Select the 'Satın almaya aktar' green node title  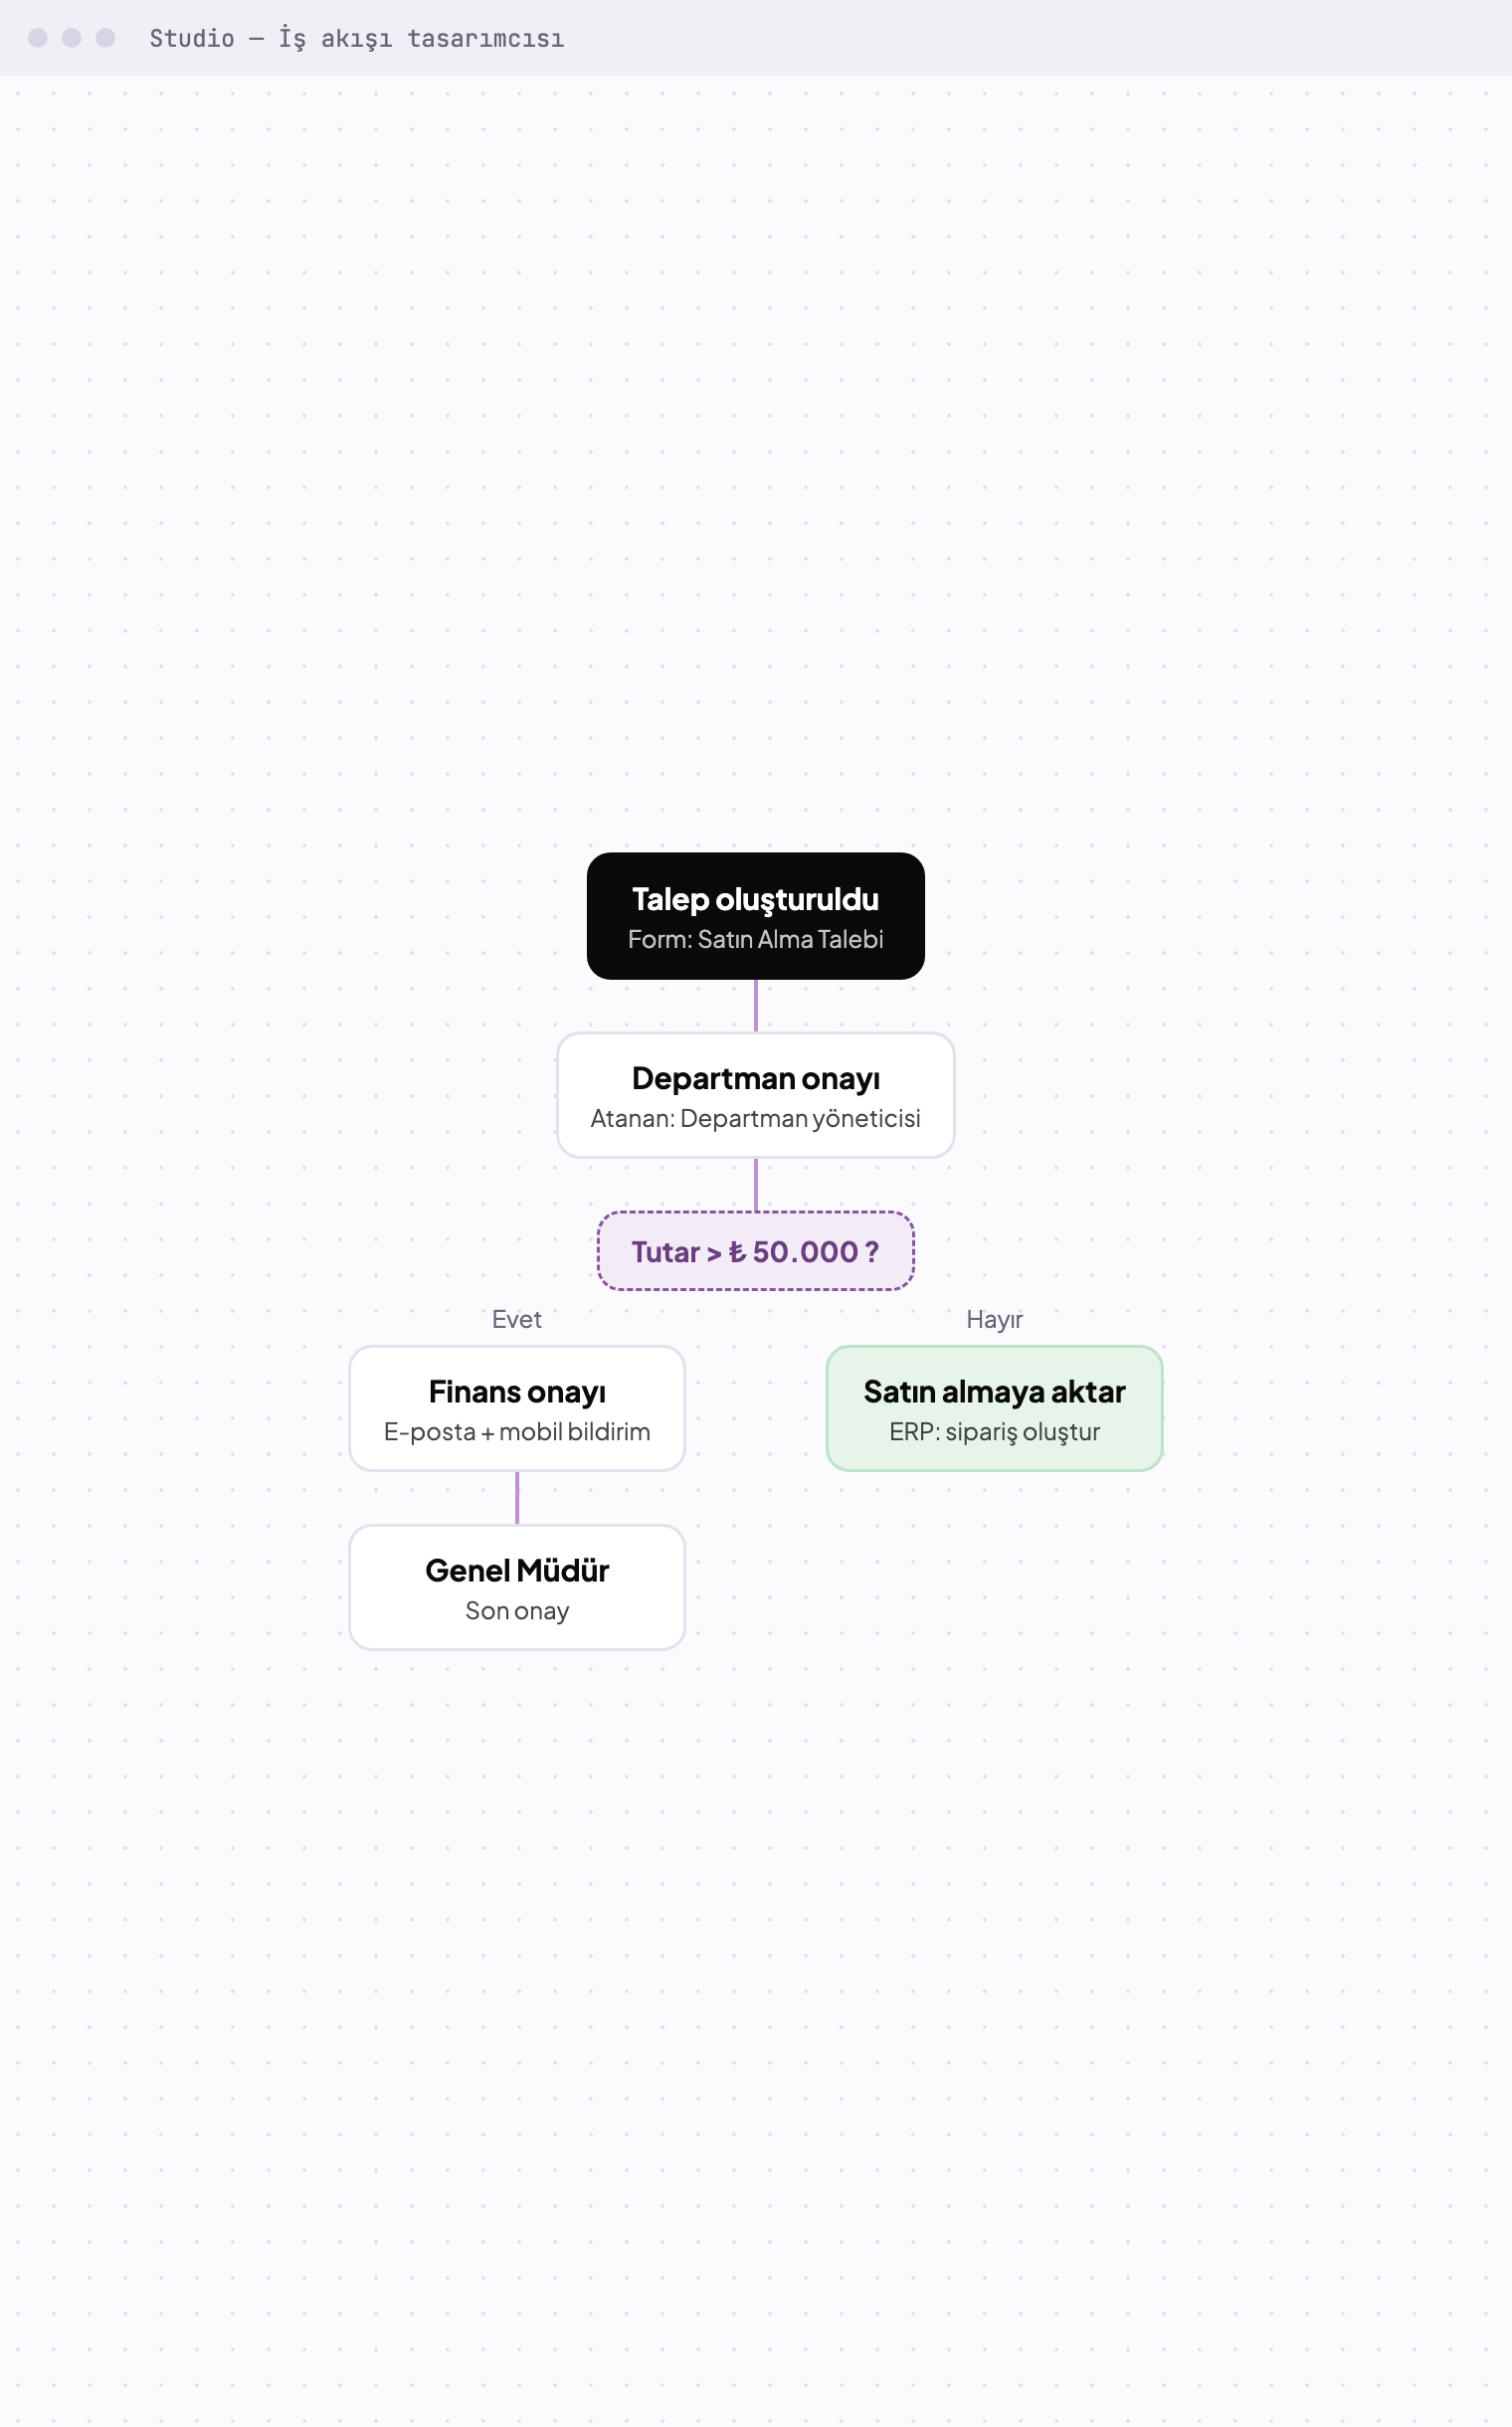pyautogui.click(x=995, y=1392)
